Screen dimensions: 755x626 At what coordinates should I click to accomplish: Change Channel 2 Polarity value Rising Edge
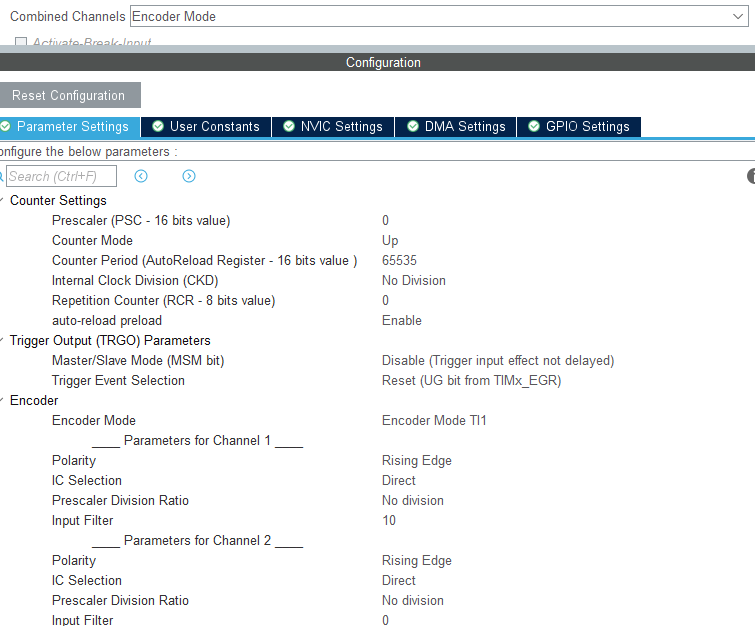point(417,561)
